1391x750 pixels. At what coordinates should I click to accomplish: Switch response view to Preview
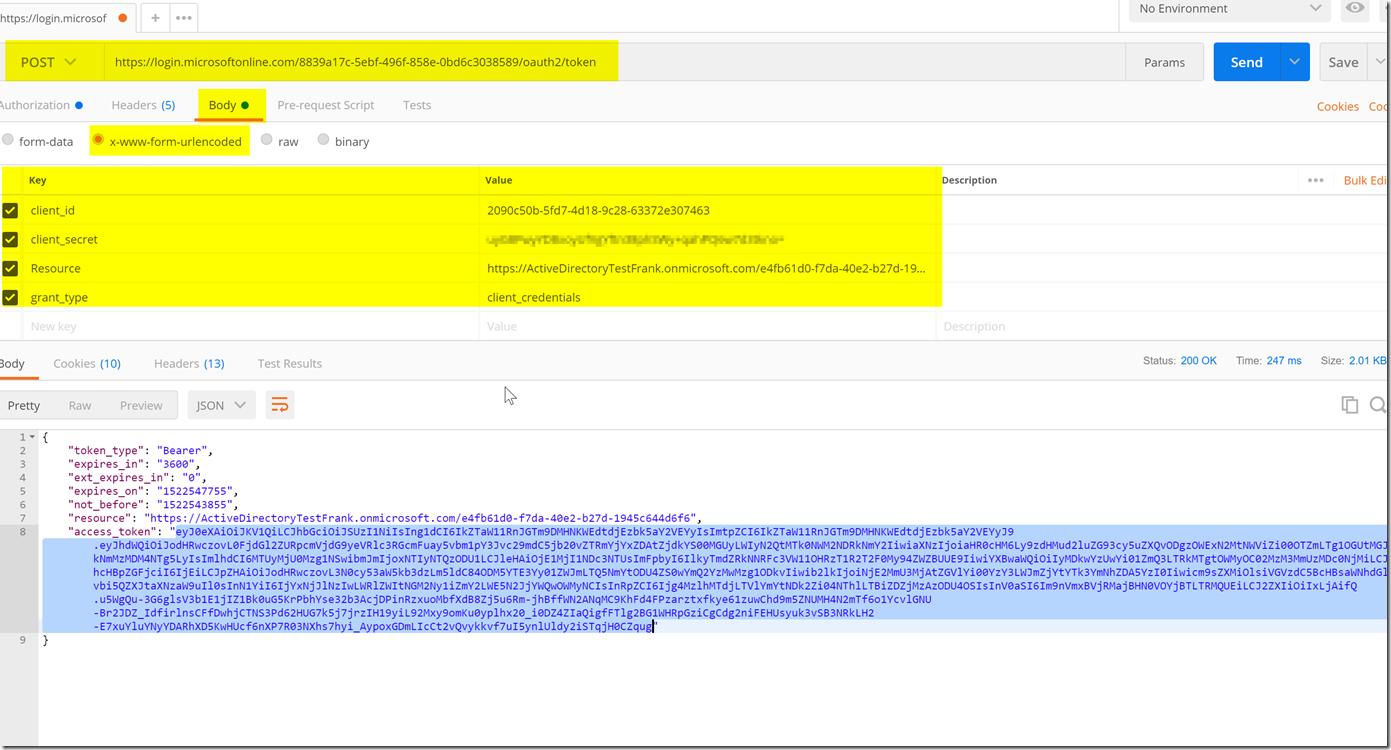click(x=141, y=405)
